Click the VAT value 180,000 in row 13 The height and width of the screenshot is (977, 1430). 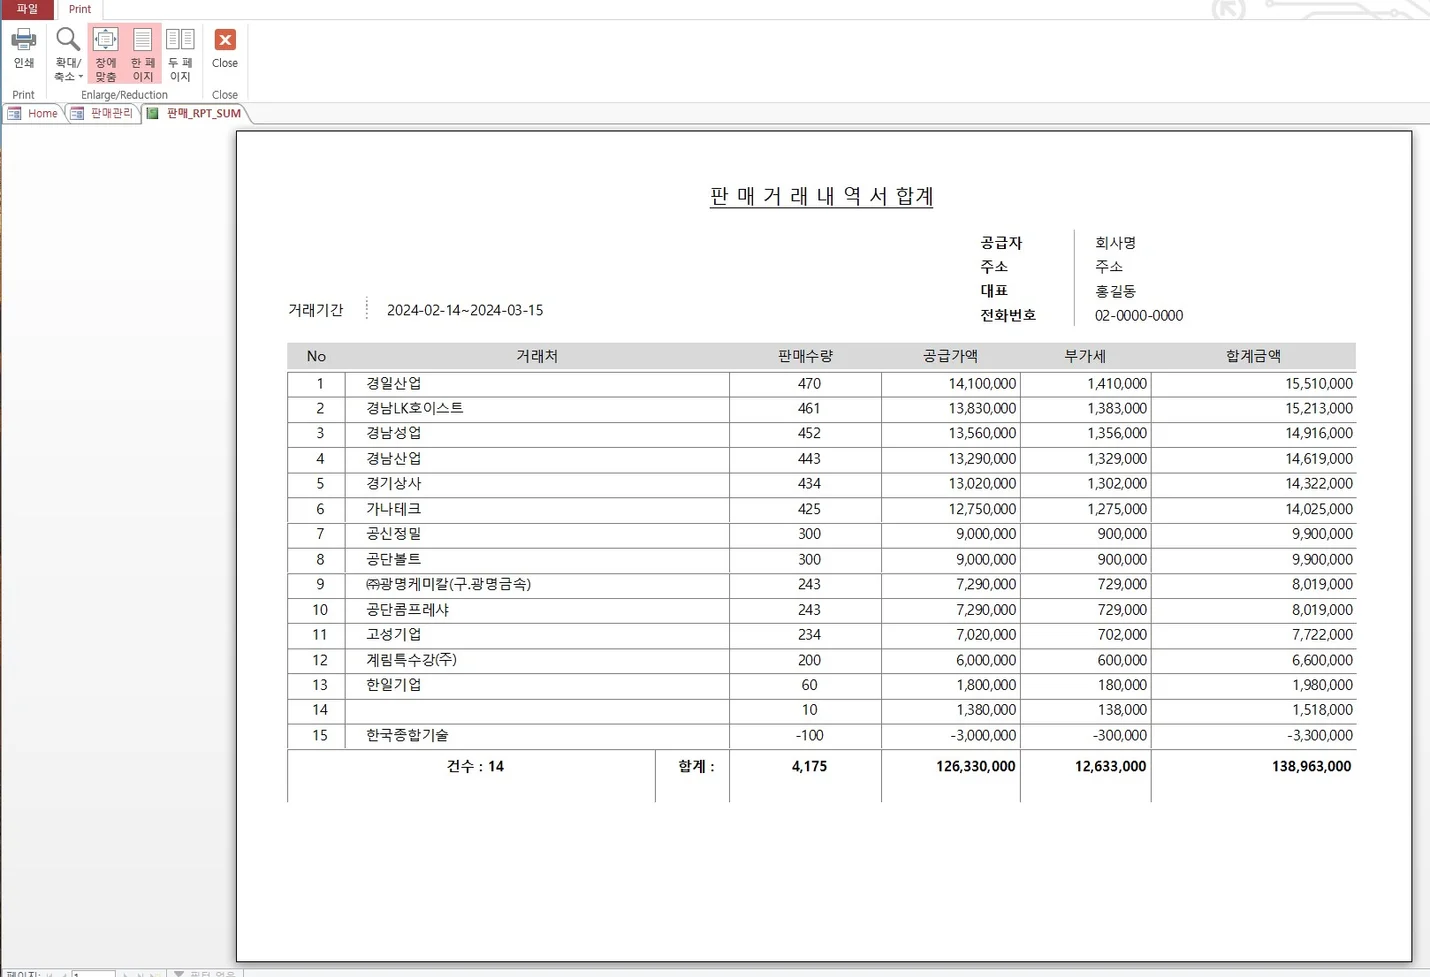(x=1122, y=685)
